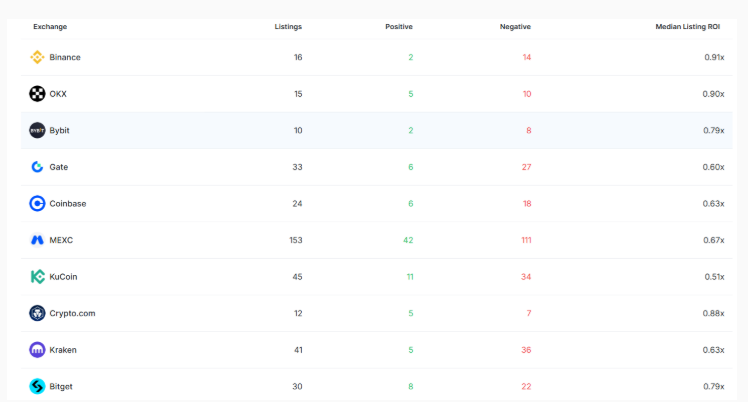Open the Coinbase exchange name link

click(68, 204)
